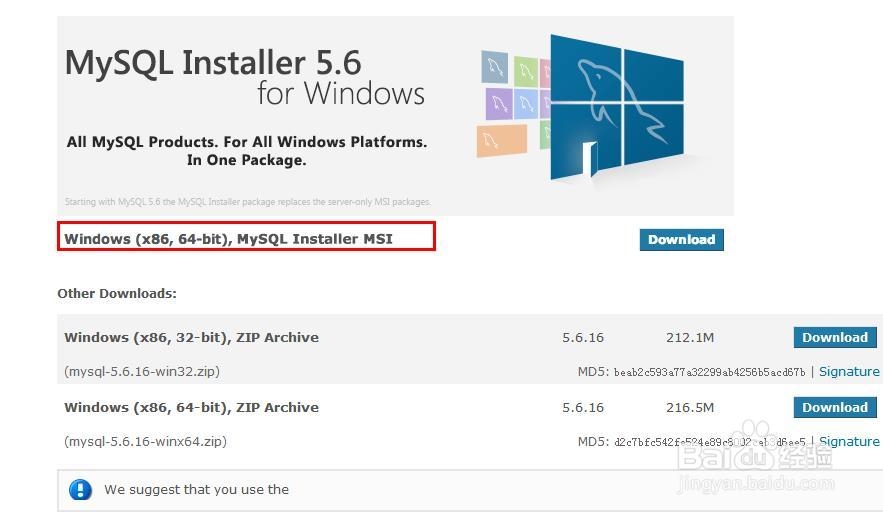The height and width of the screenshot is (514, 883).
Task: Open Signature link for win32 zip
Action: point(849,372)
